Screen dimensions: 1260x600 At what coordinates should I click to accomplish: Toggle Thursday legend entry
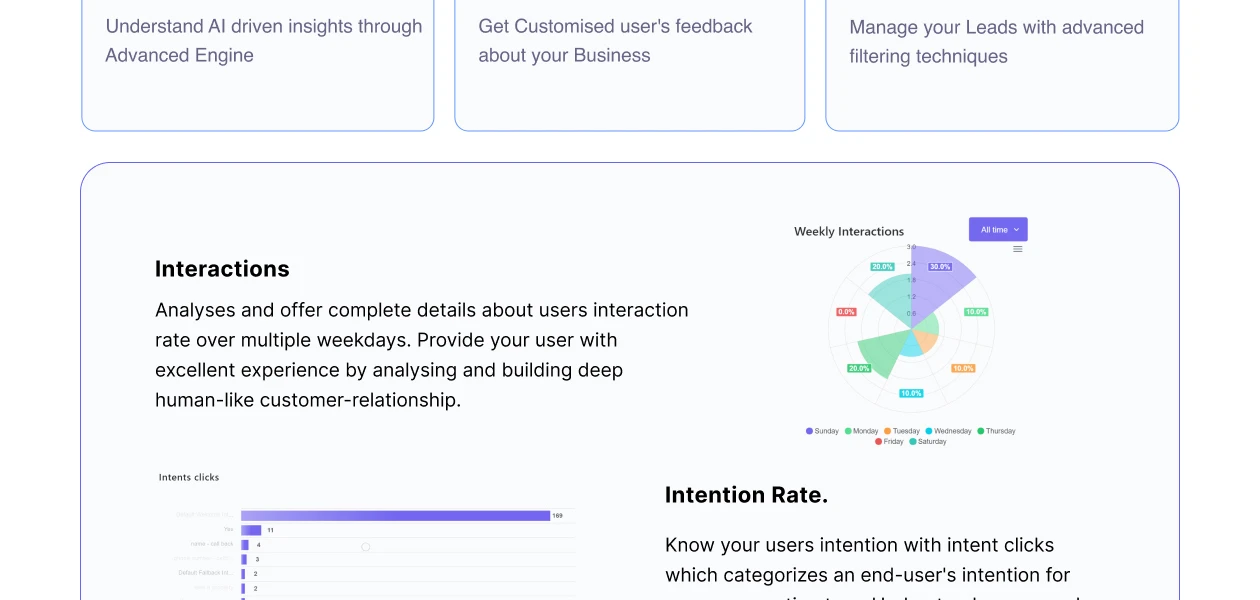(996, 431)
